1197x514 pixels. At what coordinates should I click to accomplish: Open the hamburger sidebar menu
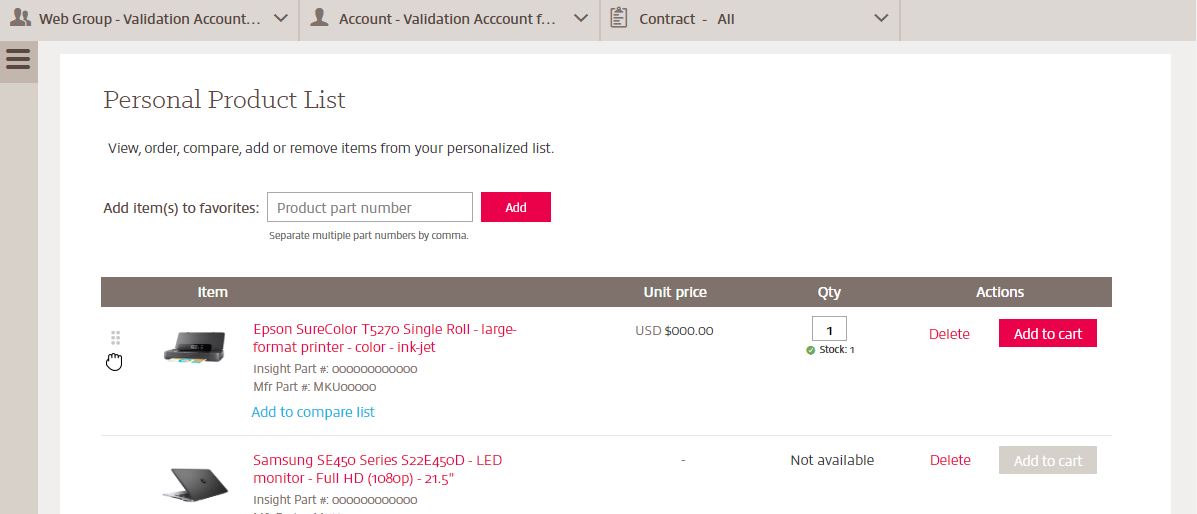coord(18,59)
